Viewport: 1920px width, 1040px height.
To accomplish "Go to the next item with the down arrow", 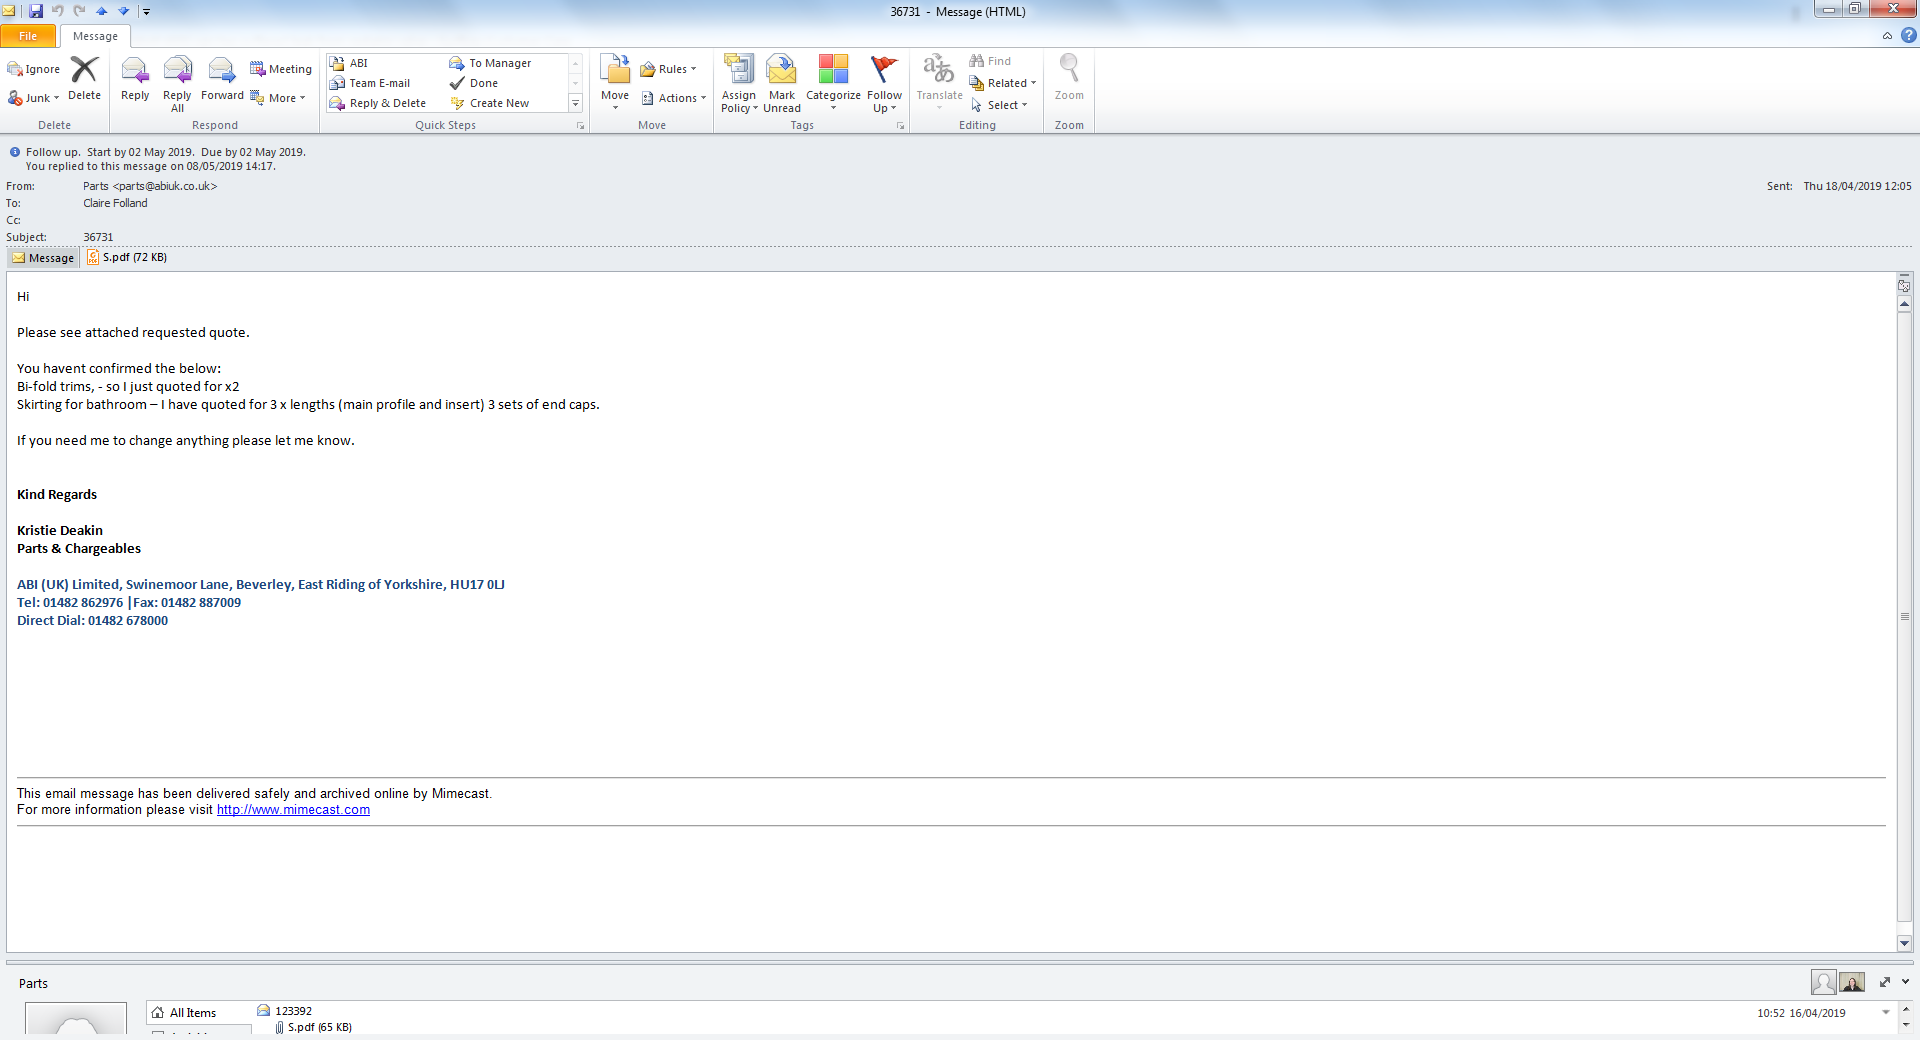I will (x=123, y=11).
